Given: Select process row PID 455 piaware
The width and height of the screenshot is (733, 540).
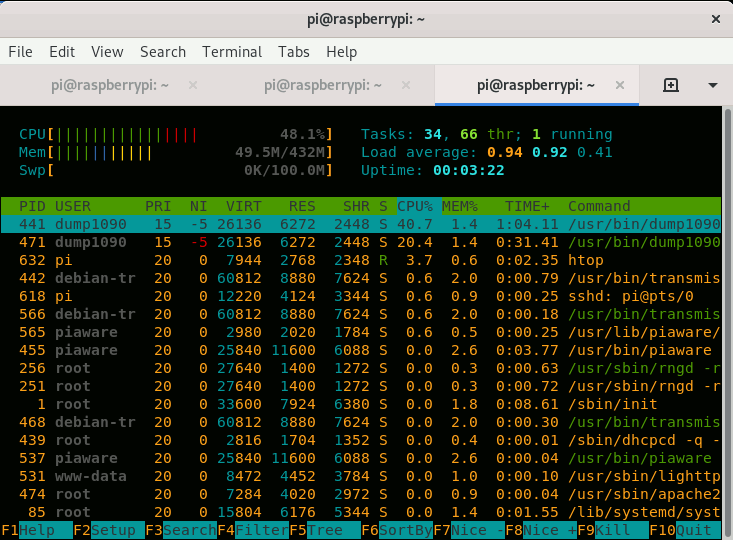Looking at the screenshot, I should point(361,350).
